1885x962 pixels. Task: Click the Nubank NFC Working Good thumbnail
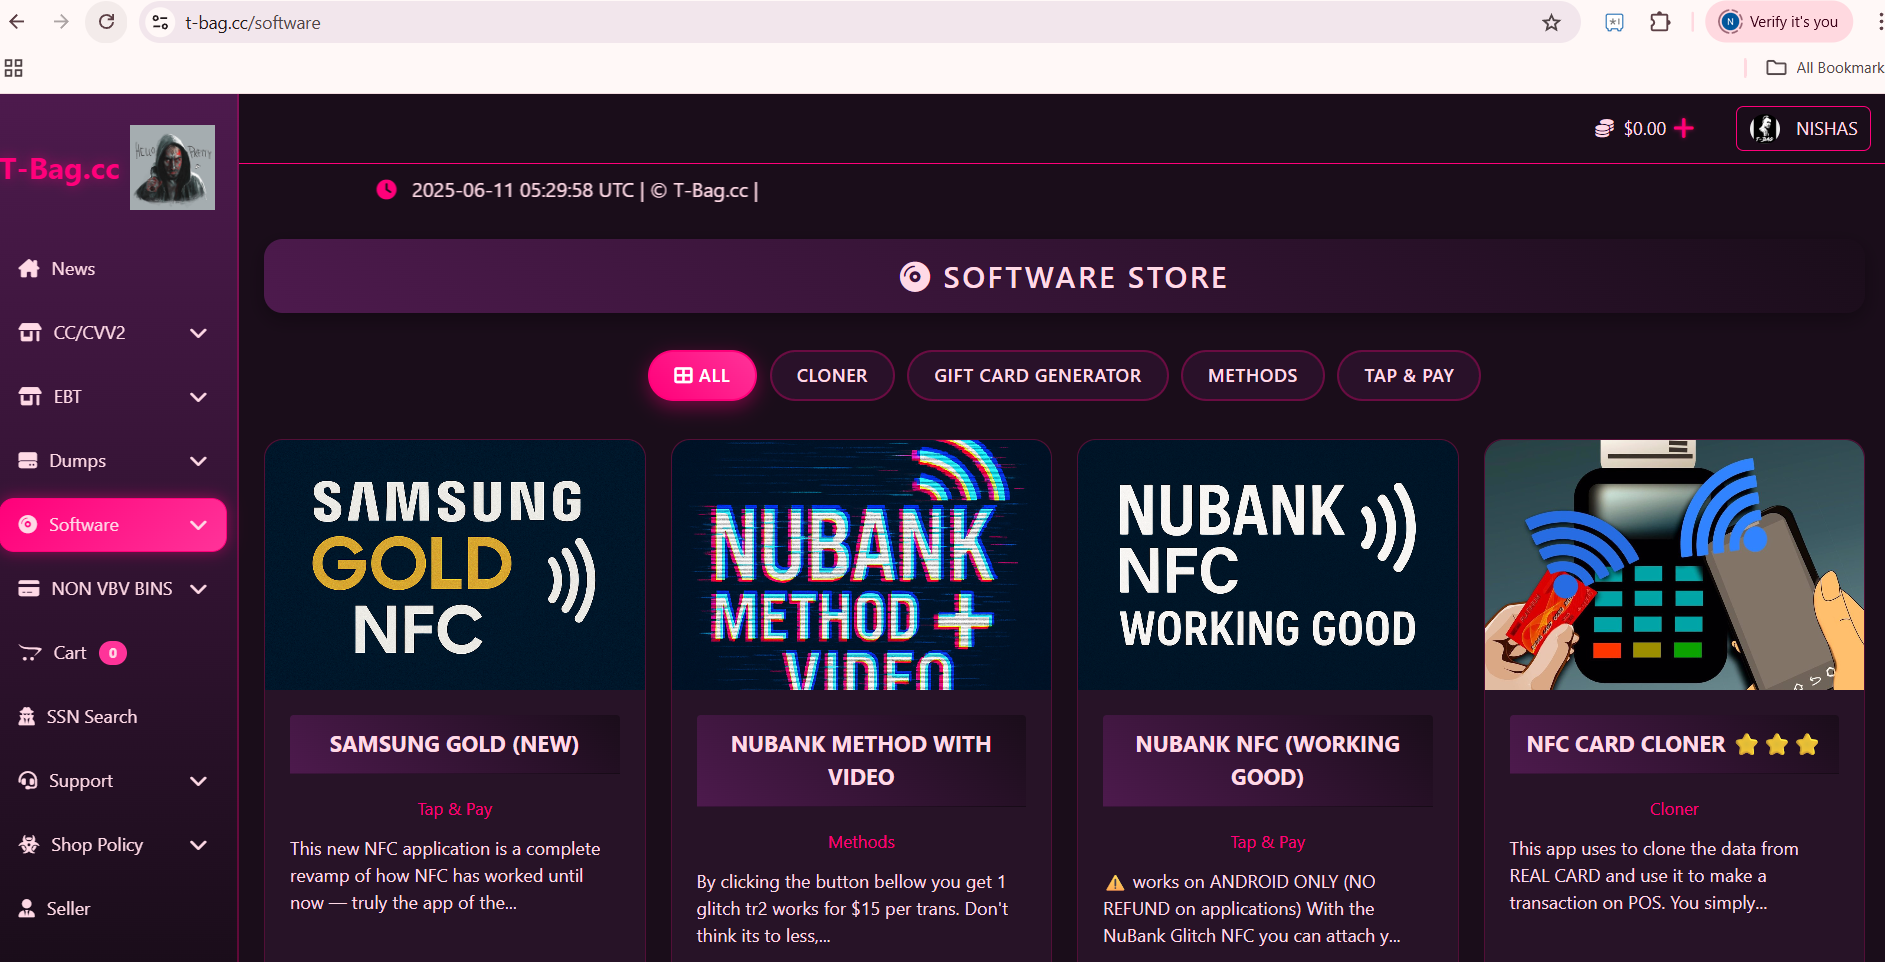(x=1268, y=565)
